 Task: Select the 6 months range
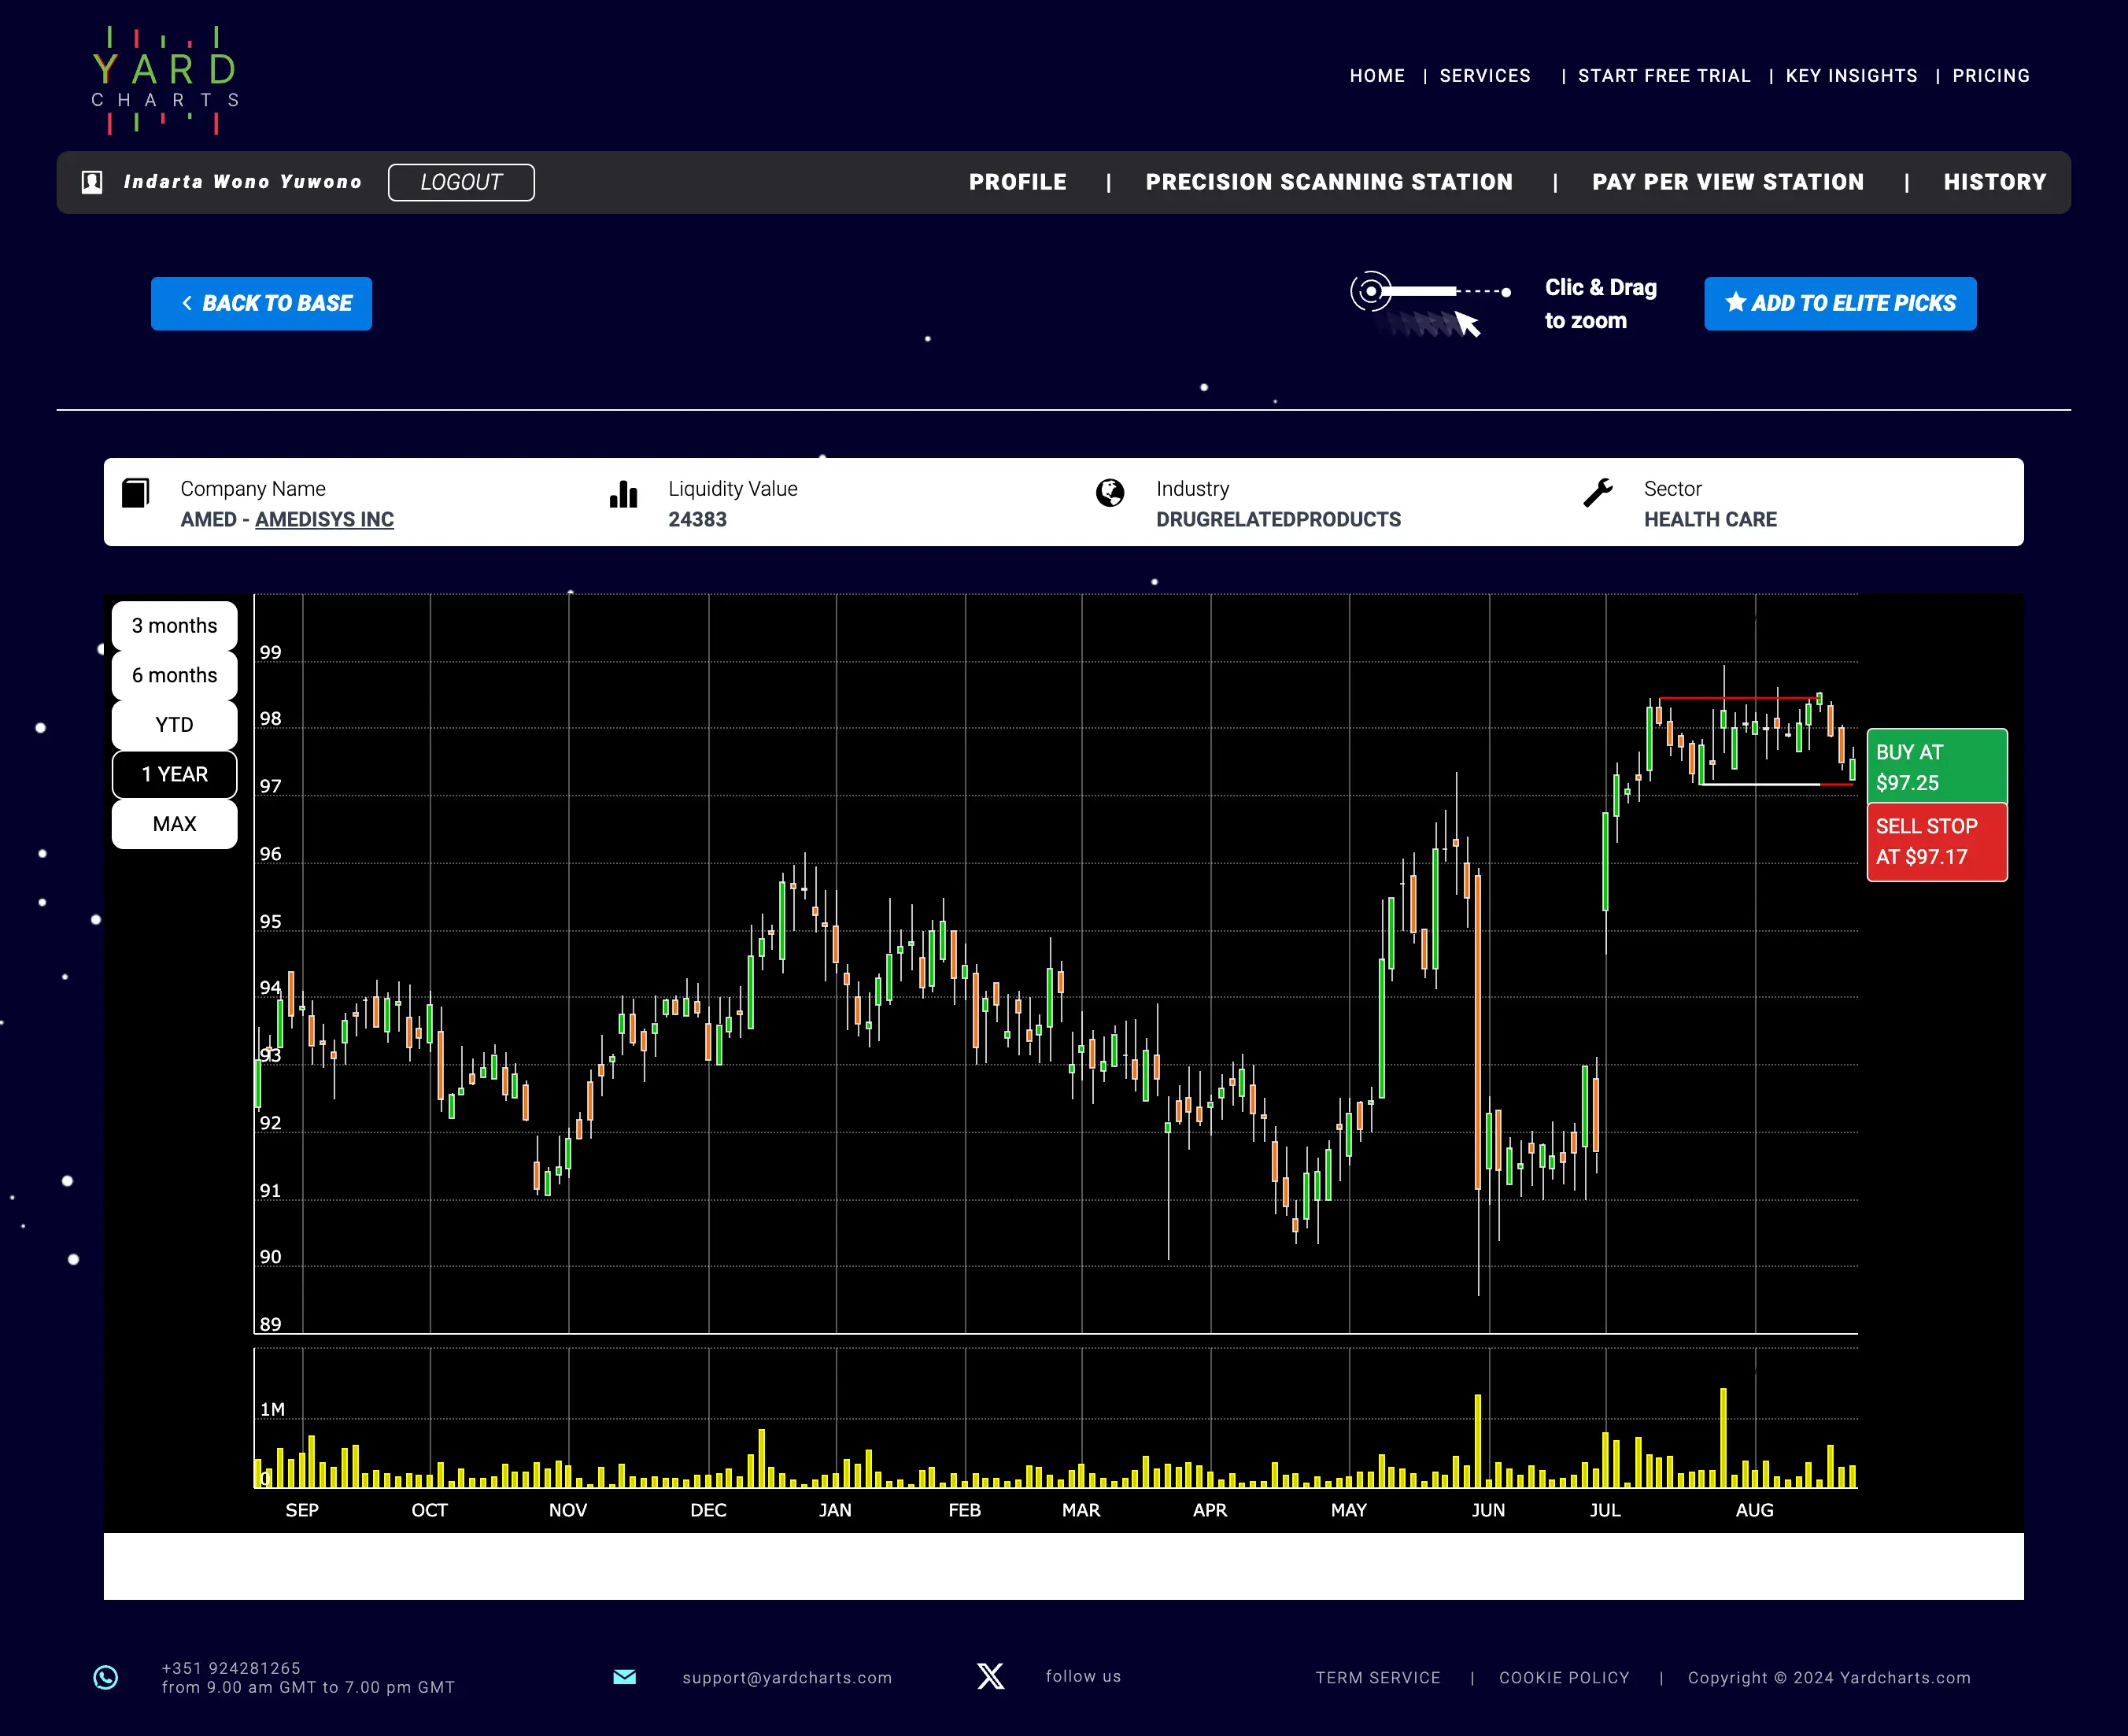(174, 675)
